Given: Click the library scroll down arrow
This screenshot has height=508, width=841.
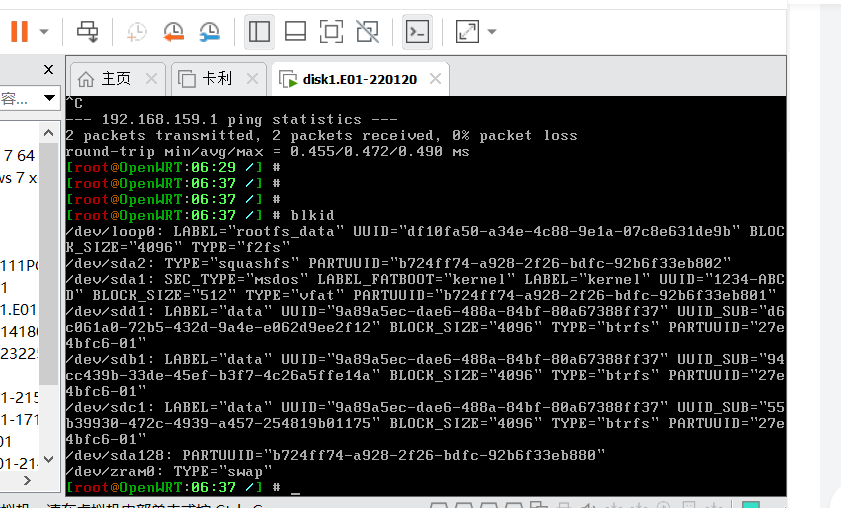Looking at the screenshot, I should [48, 459].
